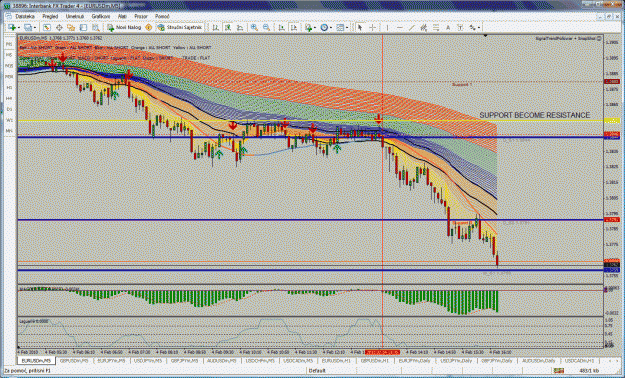Image resolution: width=625 pixels, height=378 pixels.
Task: Open the templates dropdown
Action: [x=342, y=28]
